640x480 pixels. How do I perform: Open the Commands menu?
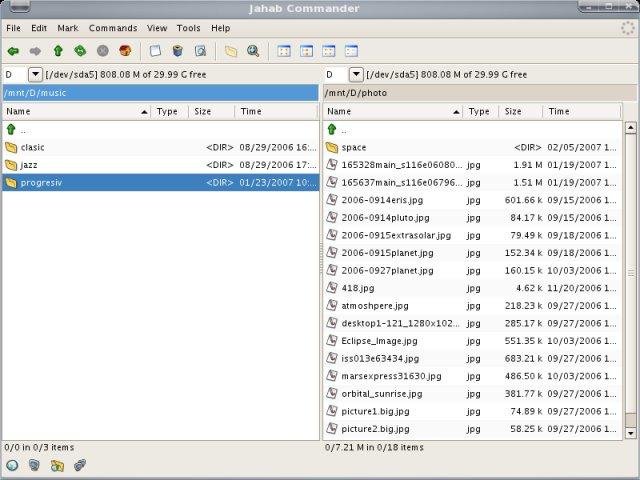(113, 28)
